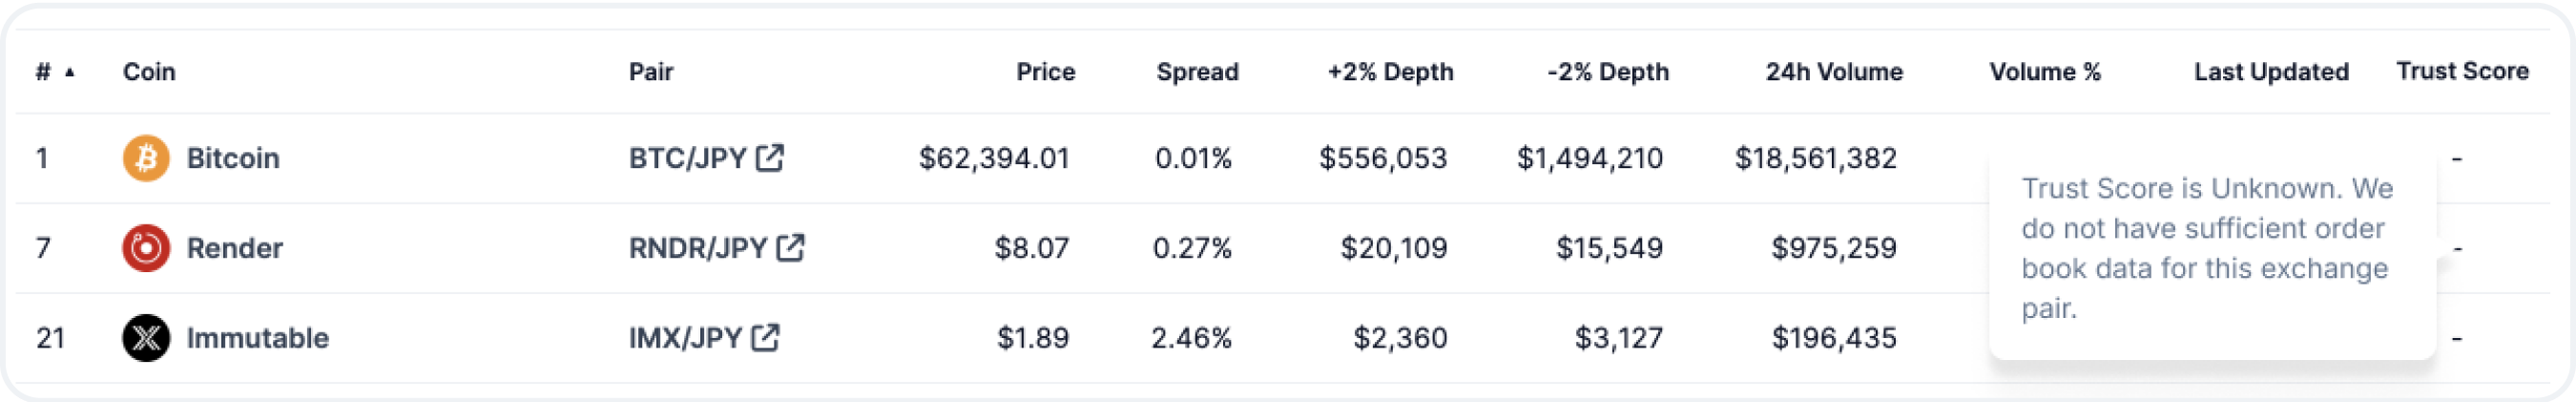The image size is (2576, 402).
Task: Open external link icon beside BTC/JPY
Action: tap(769, 157)
